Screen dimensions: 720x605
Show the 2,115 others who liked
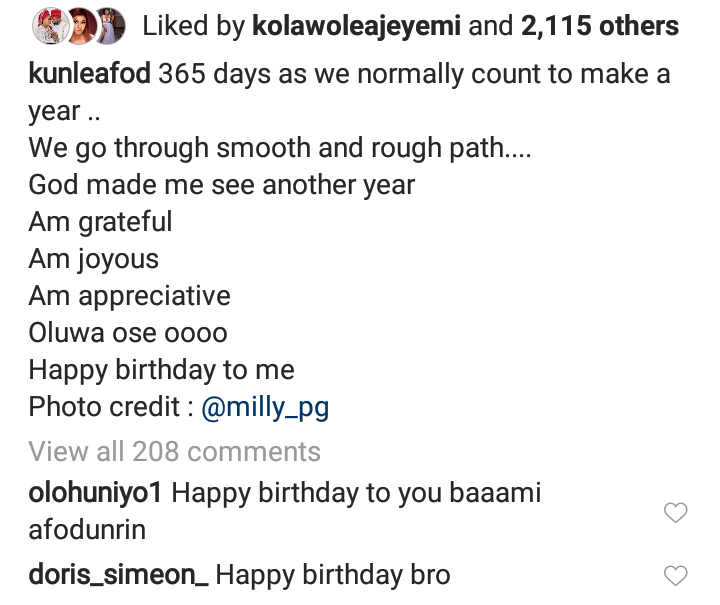coord(599,26)
